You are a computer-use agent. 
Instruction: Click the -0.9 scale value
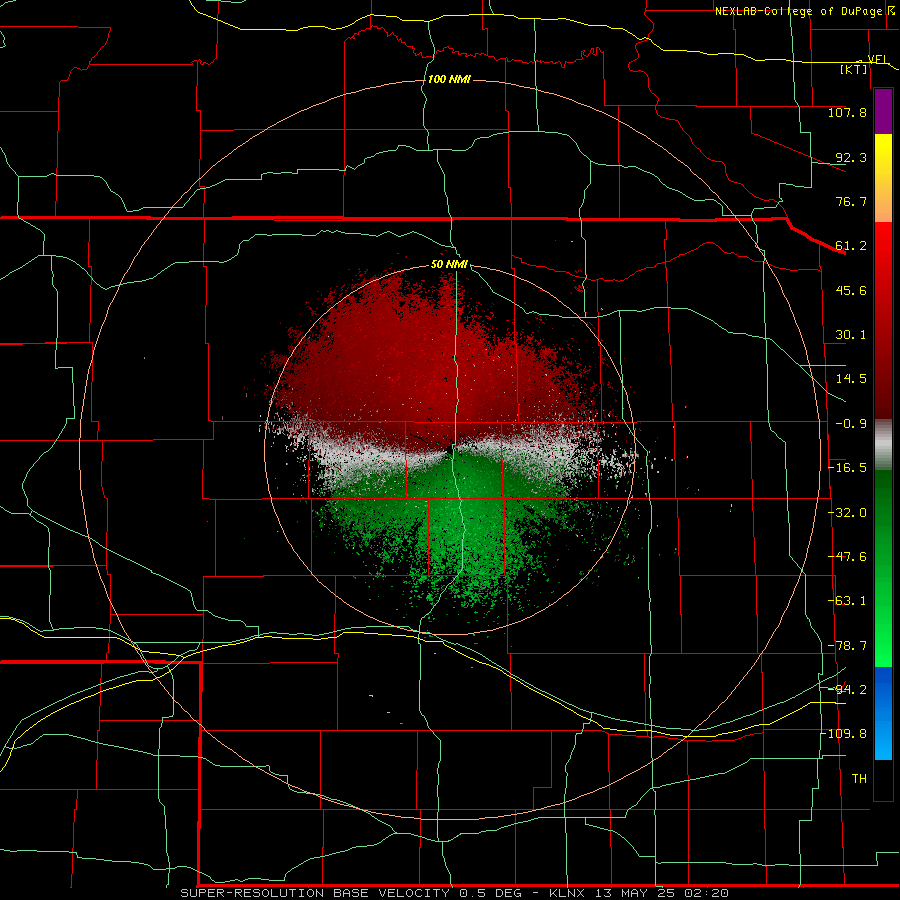(851, 424)
